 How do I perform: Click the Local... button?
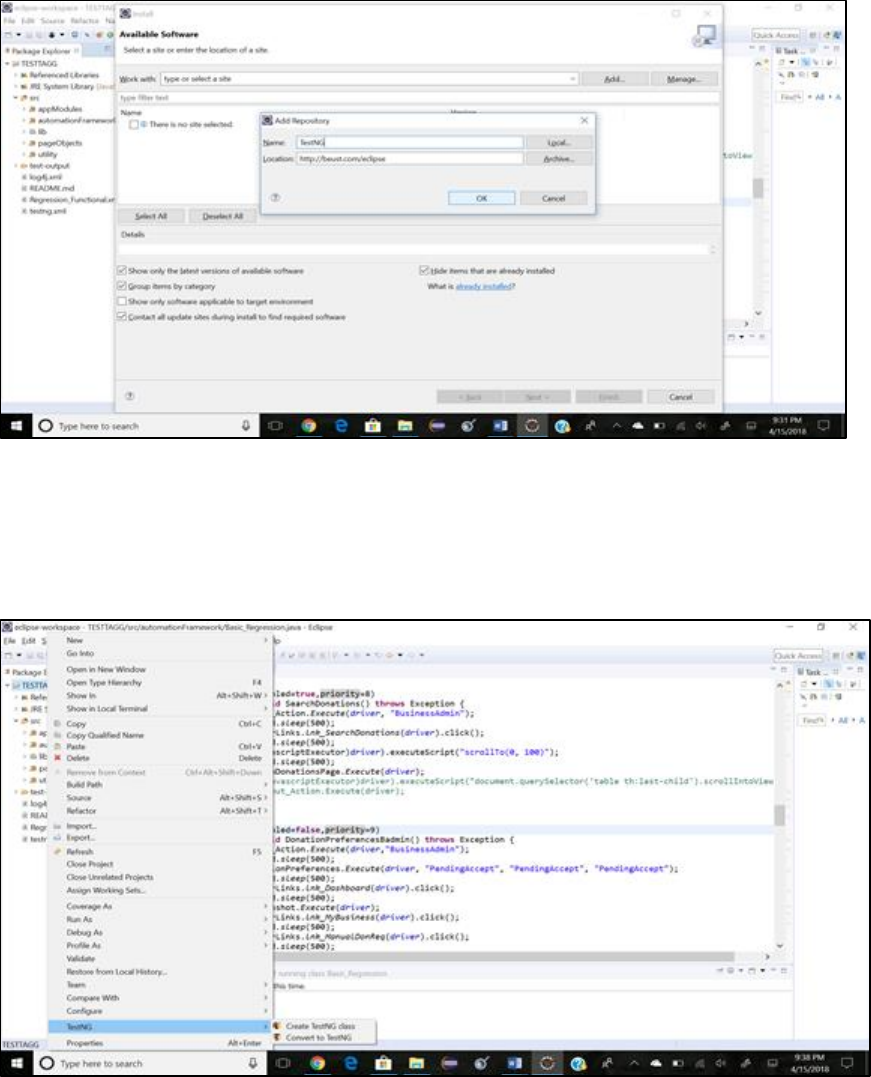[x=558, y=142]
